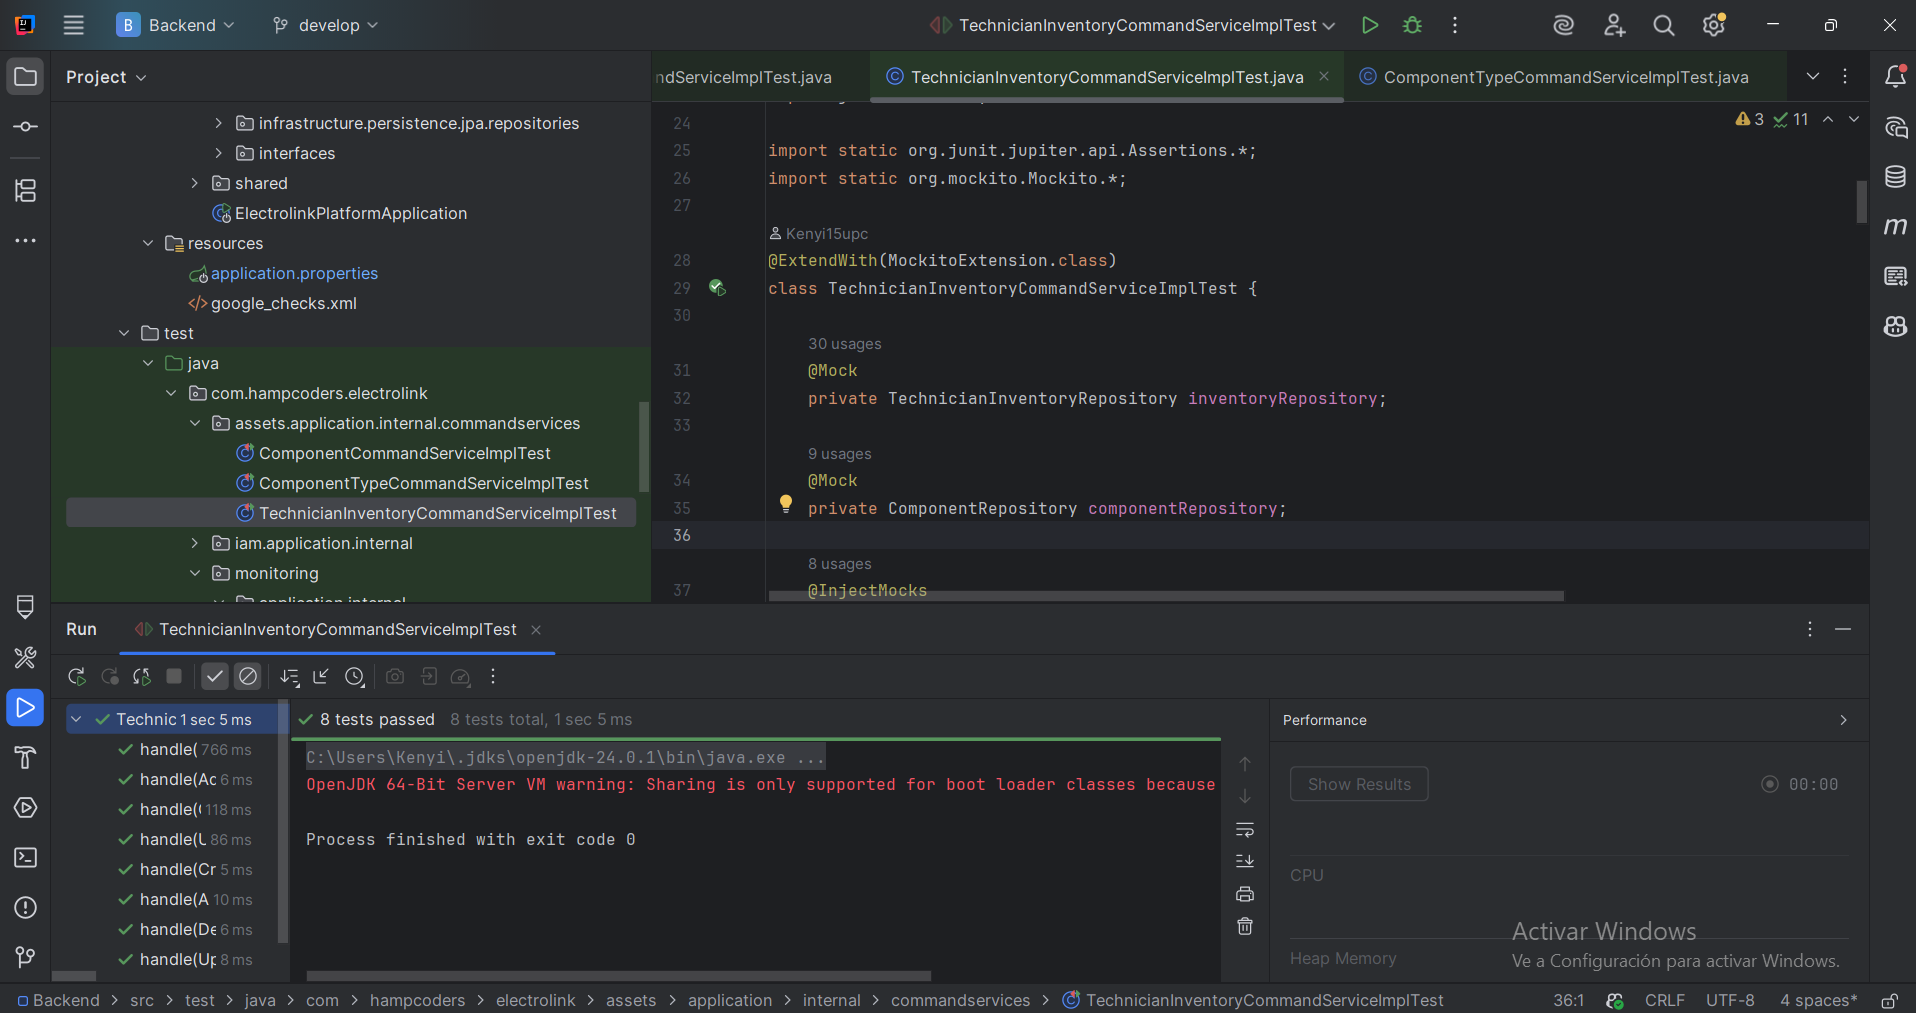The height and width of the screenshot is (1013, 1916).
Task: Open GitHub Copilot tool window icon
Action: (1895, 327)
